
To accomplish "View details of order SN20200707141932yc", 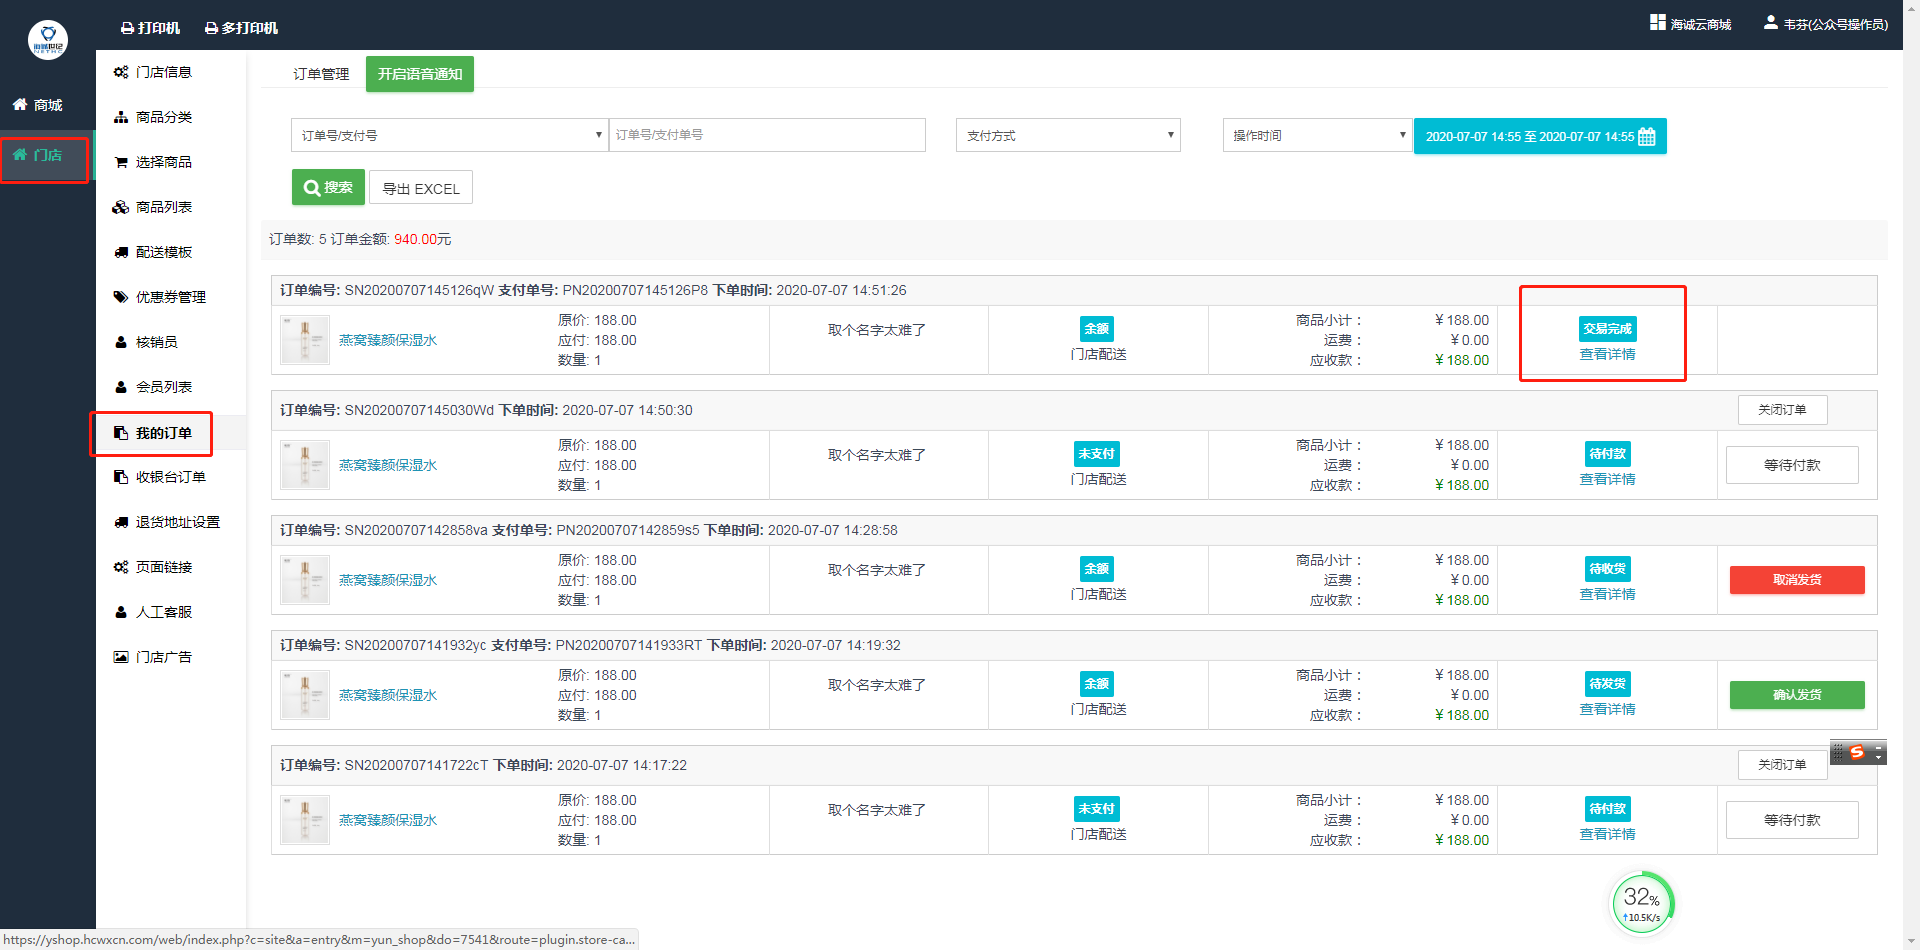I will coord(1607,709).
